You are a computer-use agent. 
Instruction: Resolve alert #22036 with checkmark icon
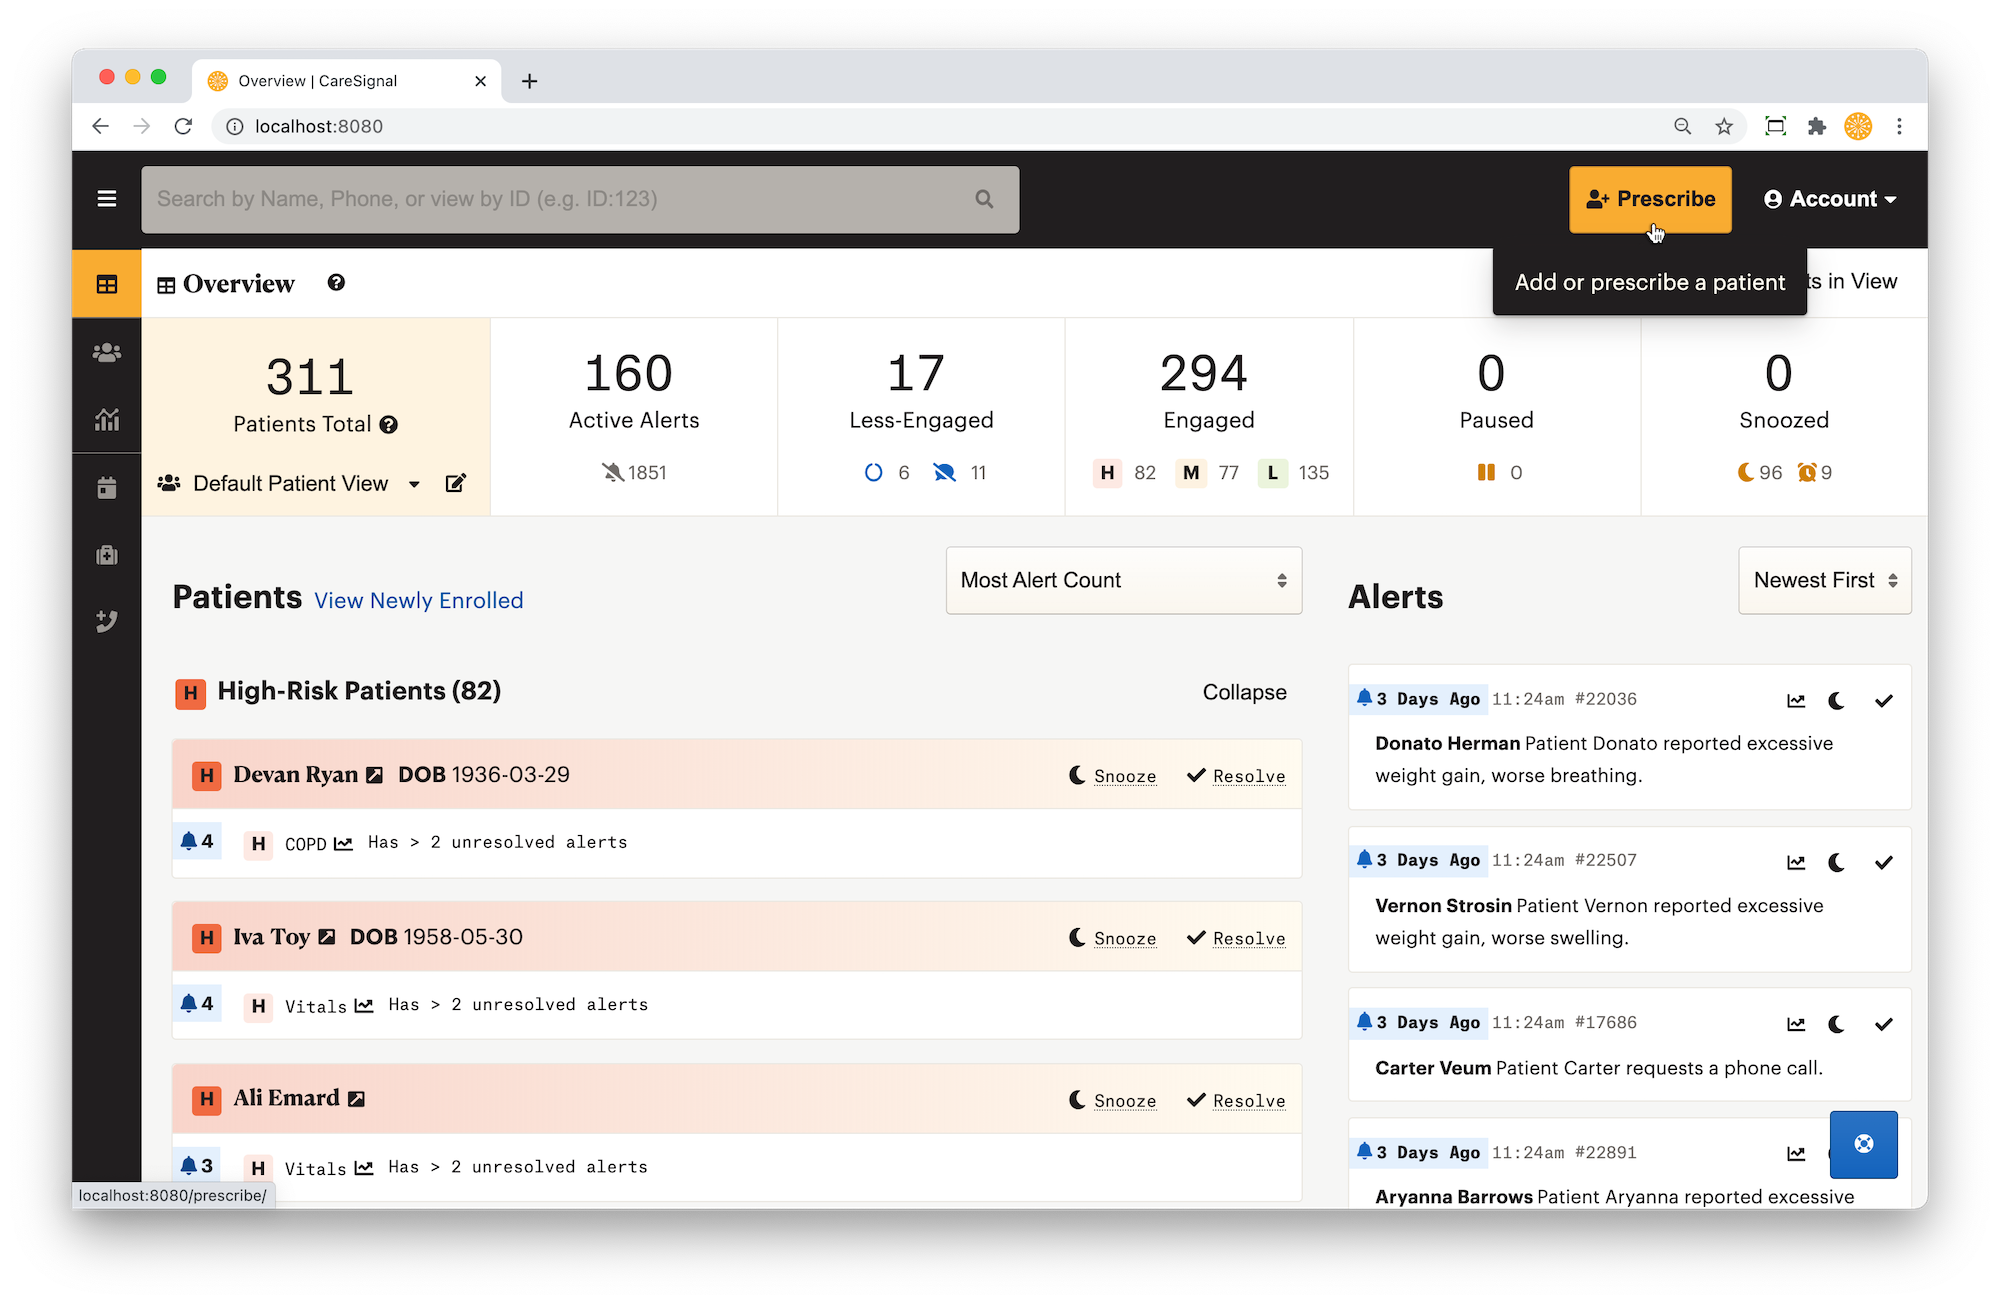point(1884,701)
